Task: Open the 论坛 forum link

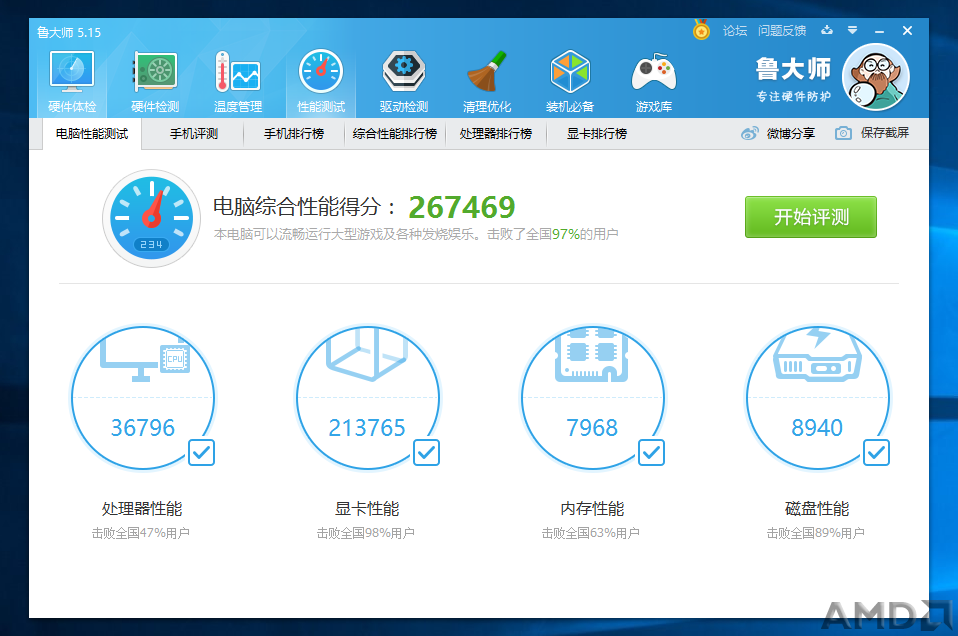Action: tap(735, 31)
